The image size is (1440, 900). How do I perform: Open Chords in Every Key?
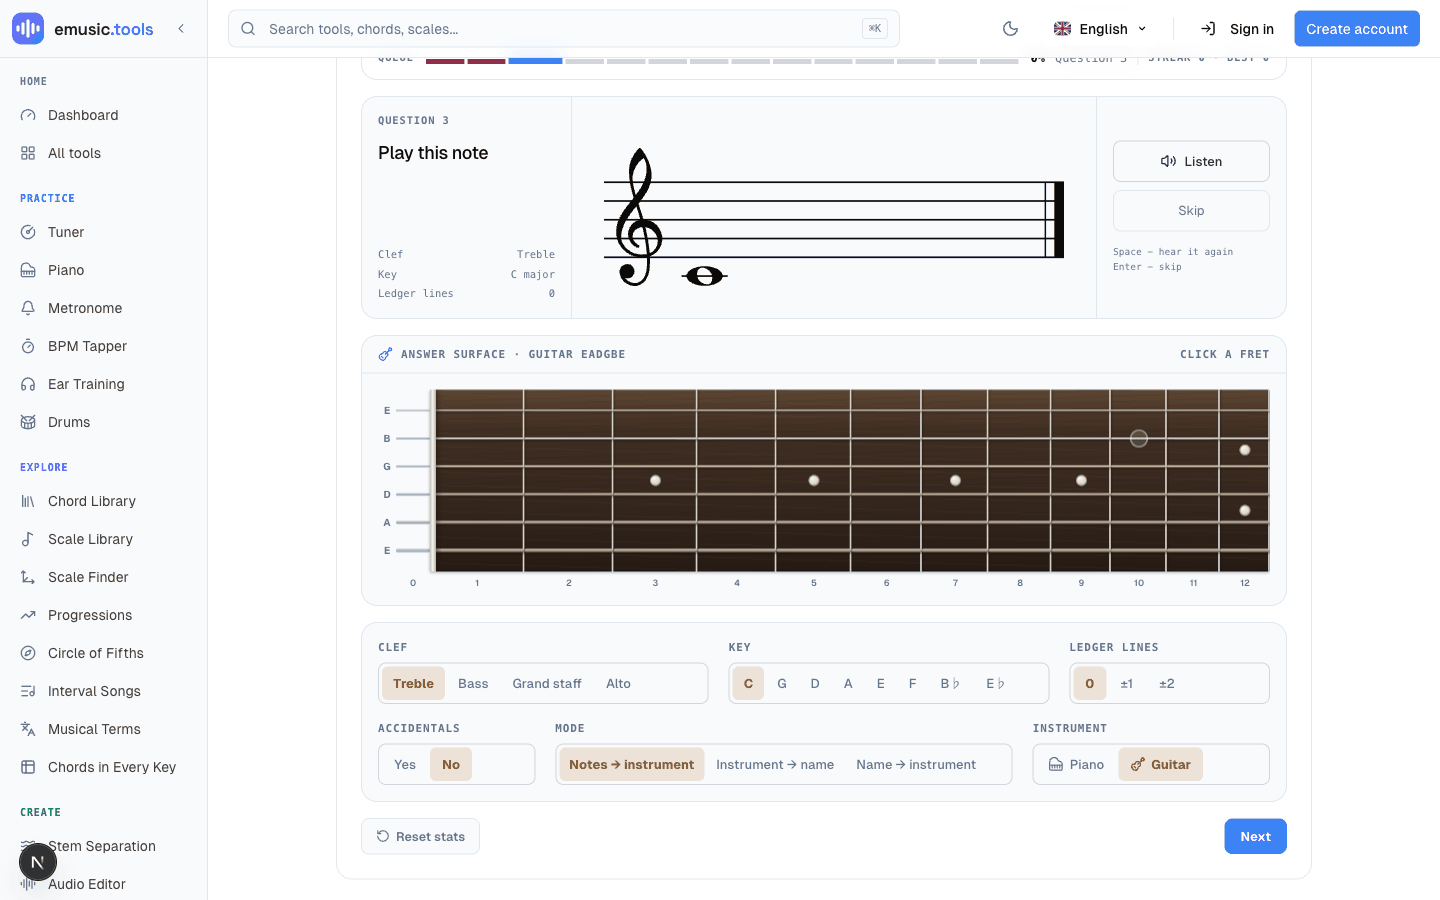pos(104,767)
